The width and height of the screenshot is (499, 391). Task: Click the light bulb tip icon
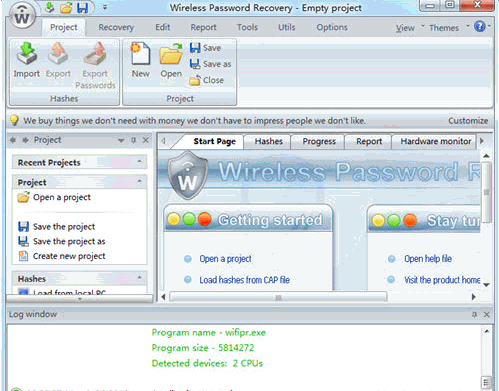coord(14,120)
